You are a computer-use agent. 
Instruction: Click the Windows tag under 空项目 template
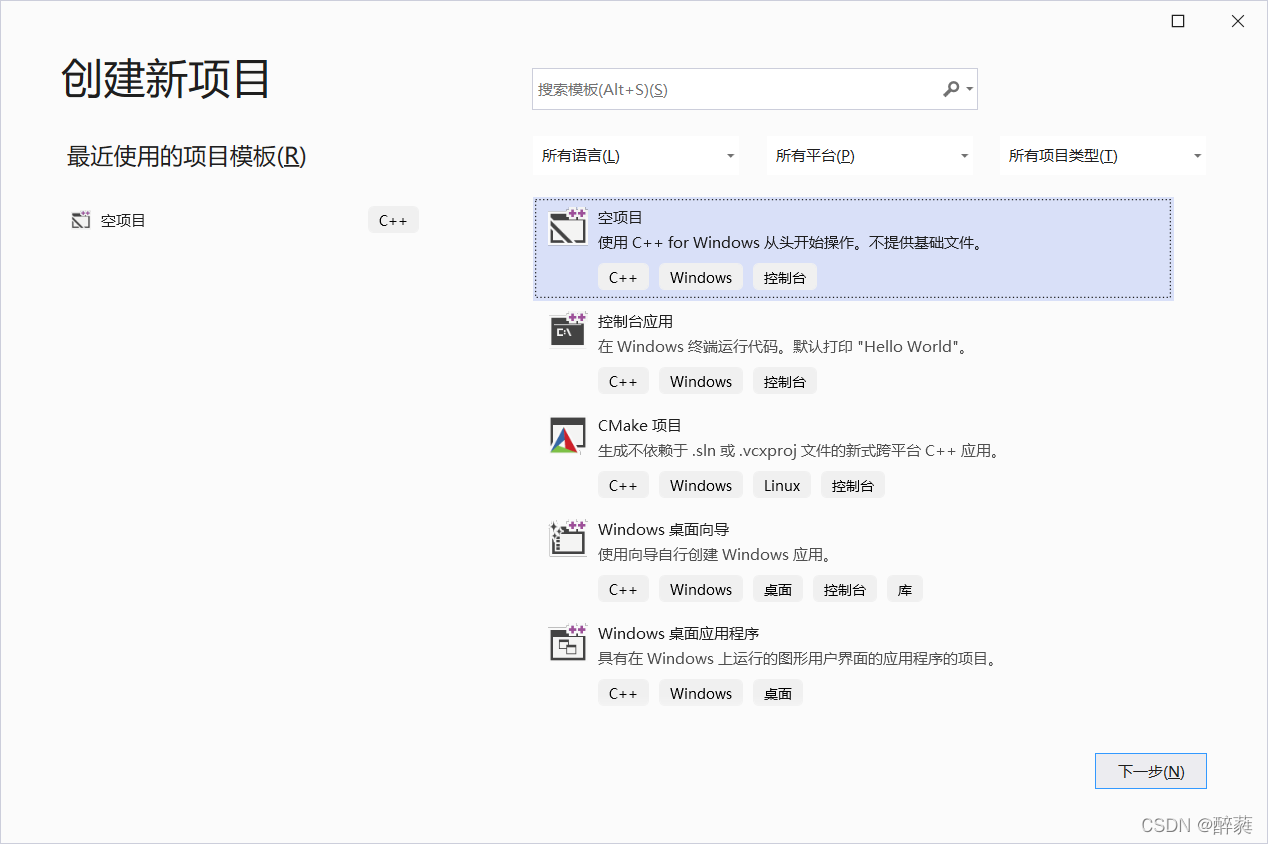point(701,277)
